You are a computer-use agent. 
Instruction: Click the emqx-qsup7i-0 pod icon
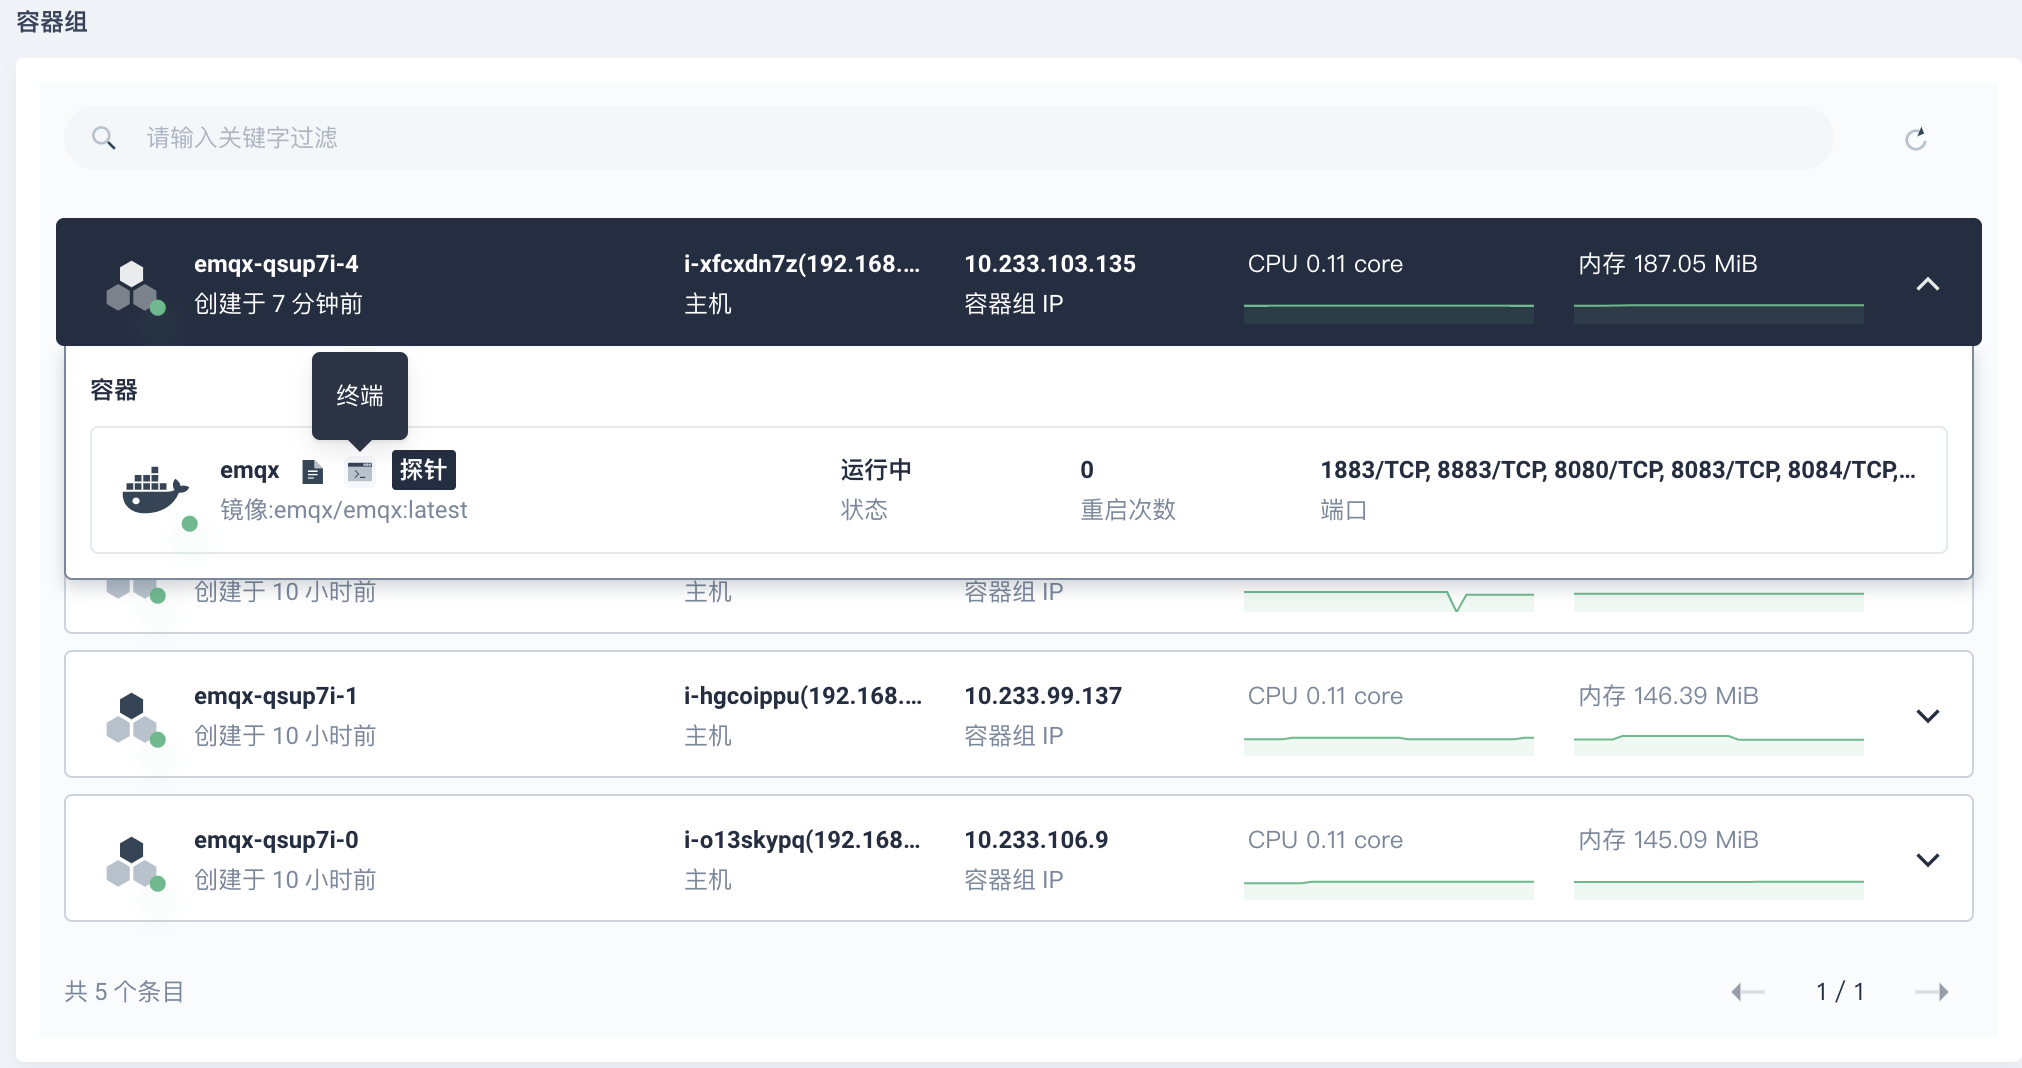[135, 862]
